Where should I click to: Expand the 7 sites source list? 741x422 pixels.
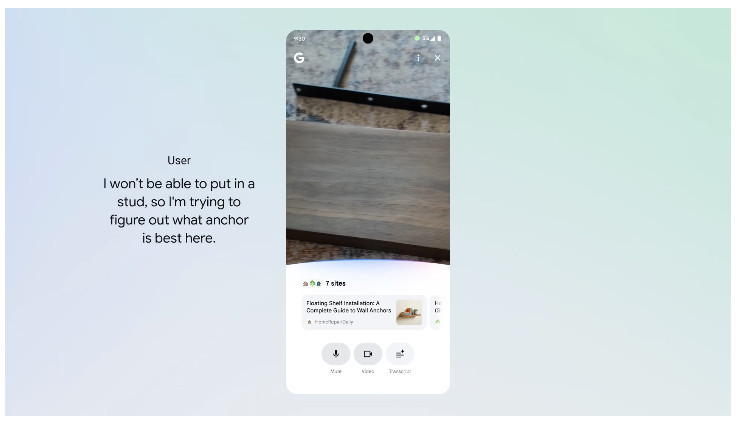pos(336,284)
